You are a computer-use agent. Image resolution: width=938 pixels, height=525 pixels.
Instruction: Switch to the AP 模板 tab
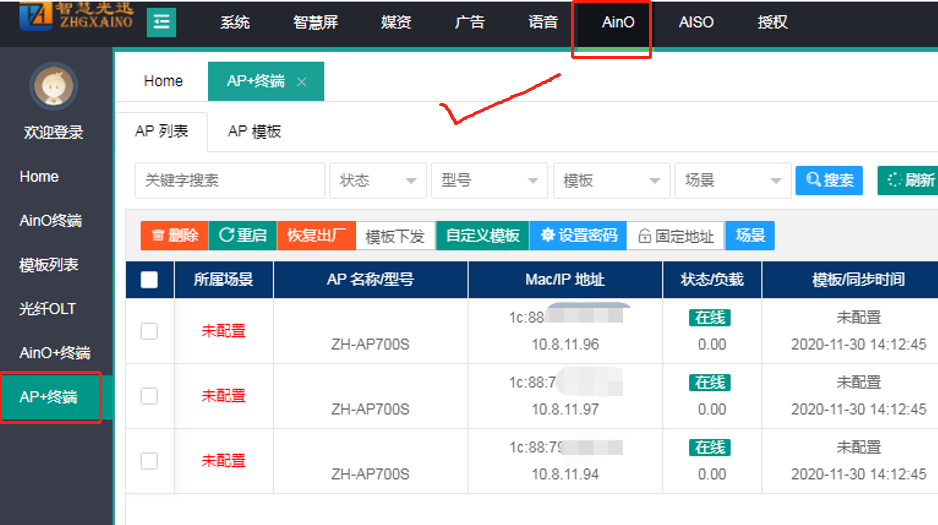click(x=254, y=131)
